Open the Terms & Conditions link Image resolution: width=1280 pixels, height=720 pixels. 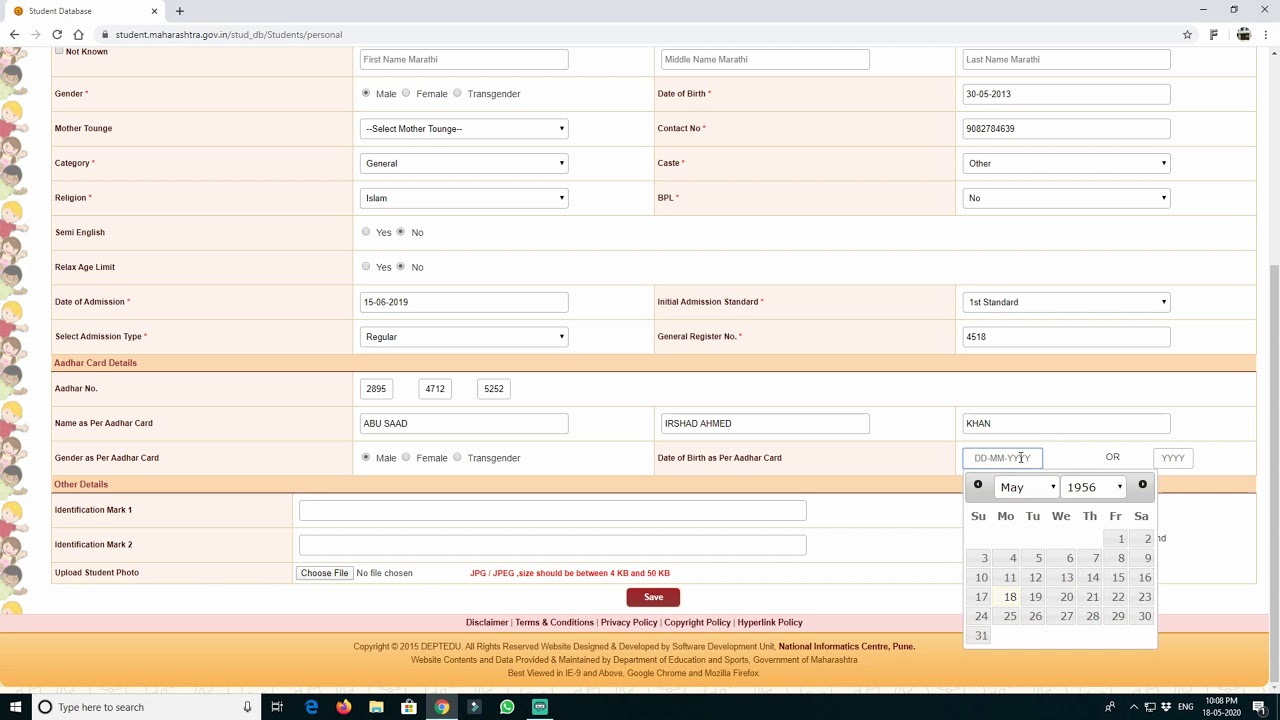554,622
